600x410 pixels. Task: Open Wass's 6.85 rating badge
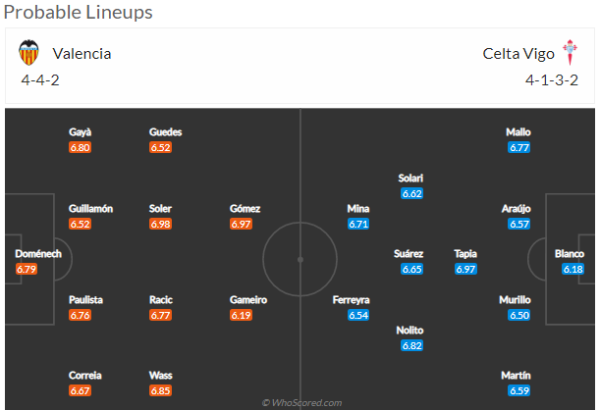click(160, 390)
